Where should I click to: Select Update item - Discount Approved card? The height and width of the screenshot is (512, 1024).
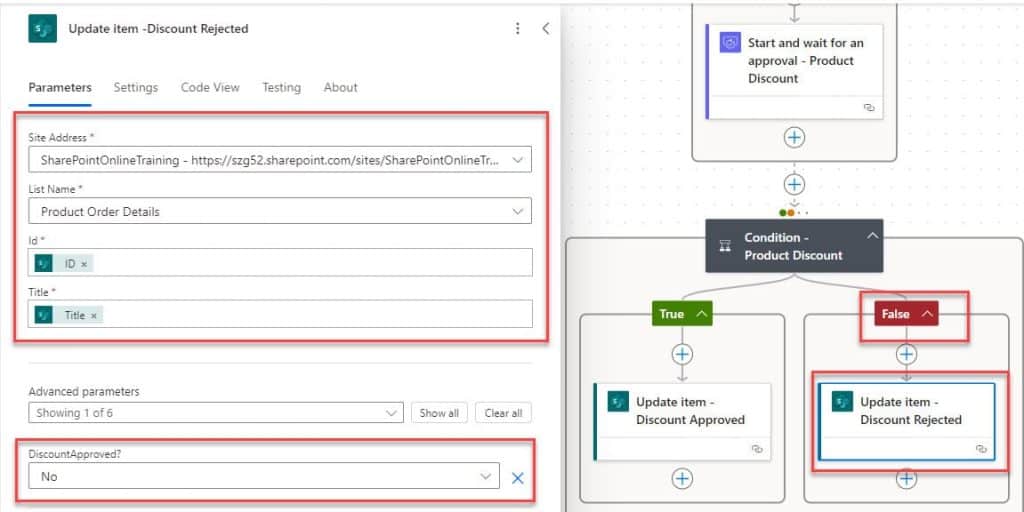682,422
